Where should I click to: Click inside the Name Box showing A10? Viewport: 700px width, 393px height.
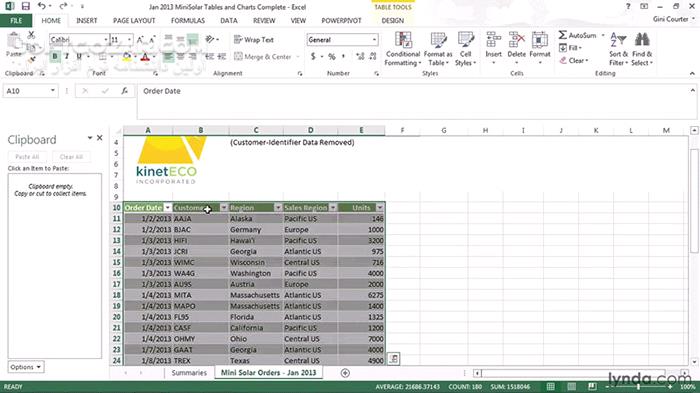point(26,91)
